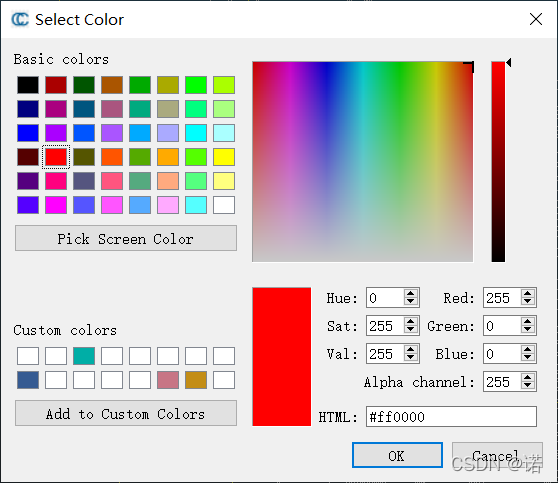Increase the Green value with up arrow
This screenshot has height=483, width=558.
pyautogui.click(x=527, y=322)
